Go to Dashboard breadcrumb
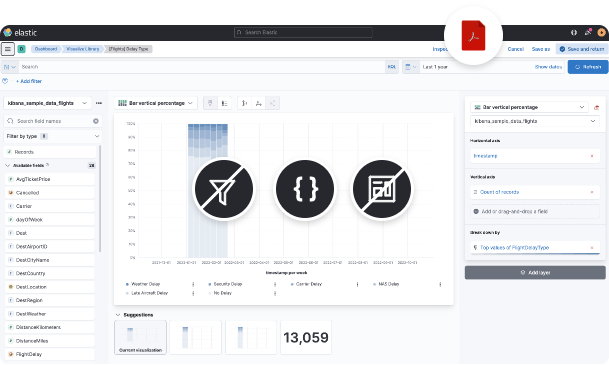The image size is (609, 365). point(46,49)
